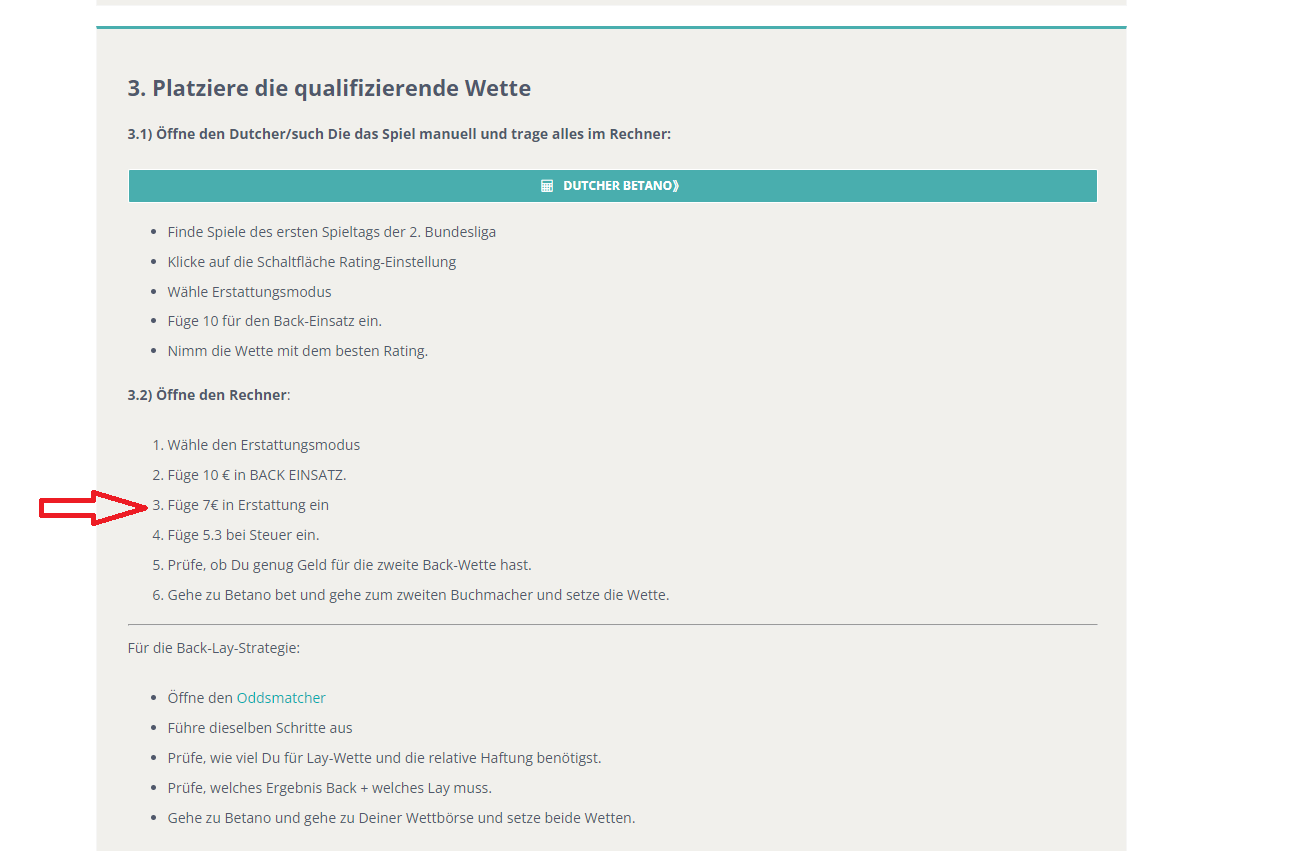The height and width of the screenshot is (851, 1304).
Task: Click text 'Nimm die Wette mit dem besten Rating.'
Action: [x=298, y=351]
